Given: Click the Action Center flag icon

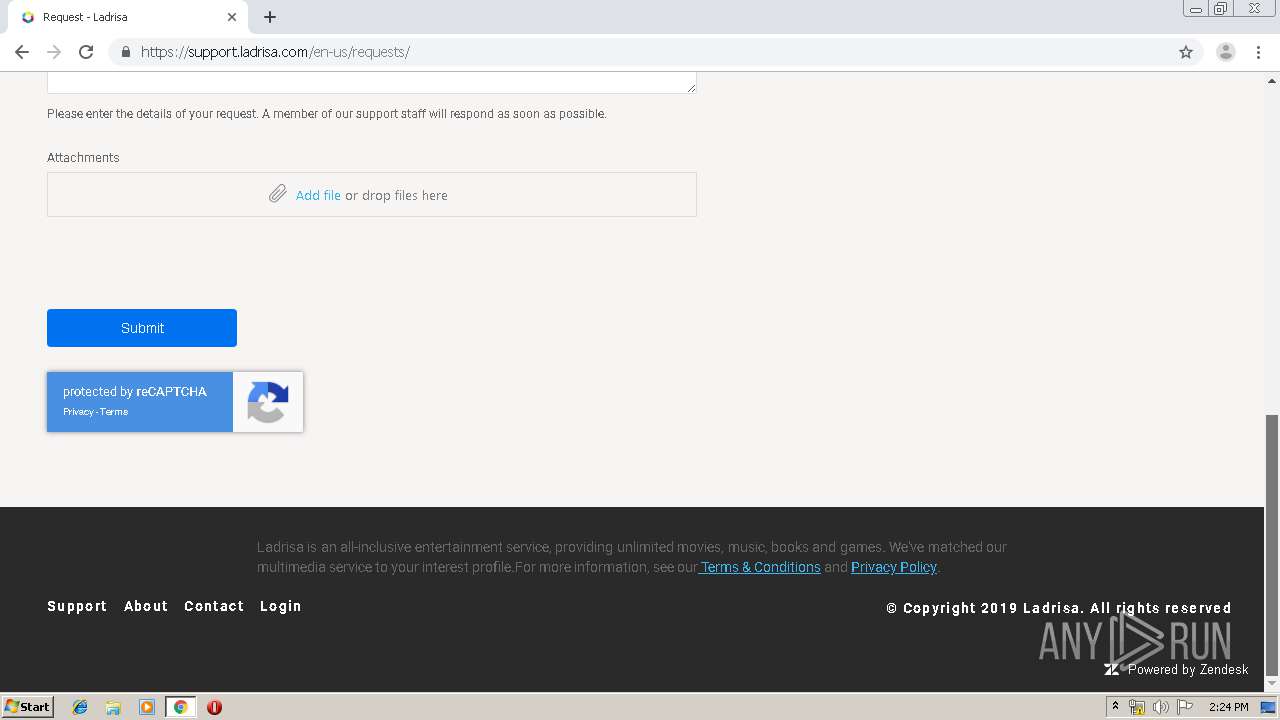Looking at the screenshot, I should point(1185,707).
